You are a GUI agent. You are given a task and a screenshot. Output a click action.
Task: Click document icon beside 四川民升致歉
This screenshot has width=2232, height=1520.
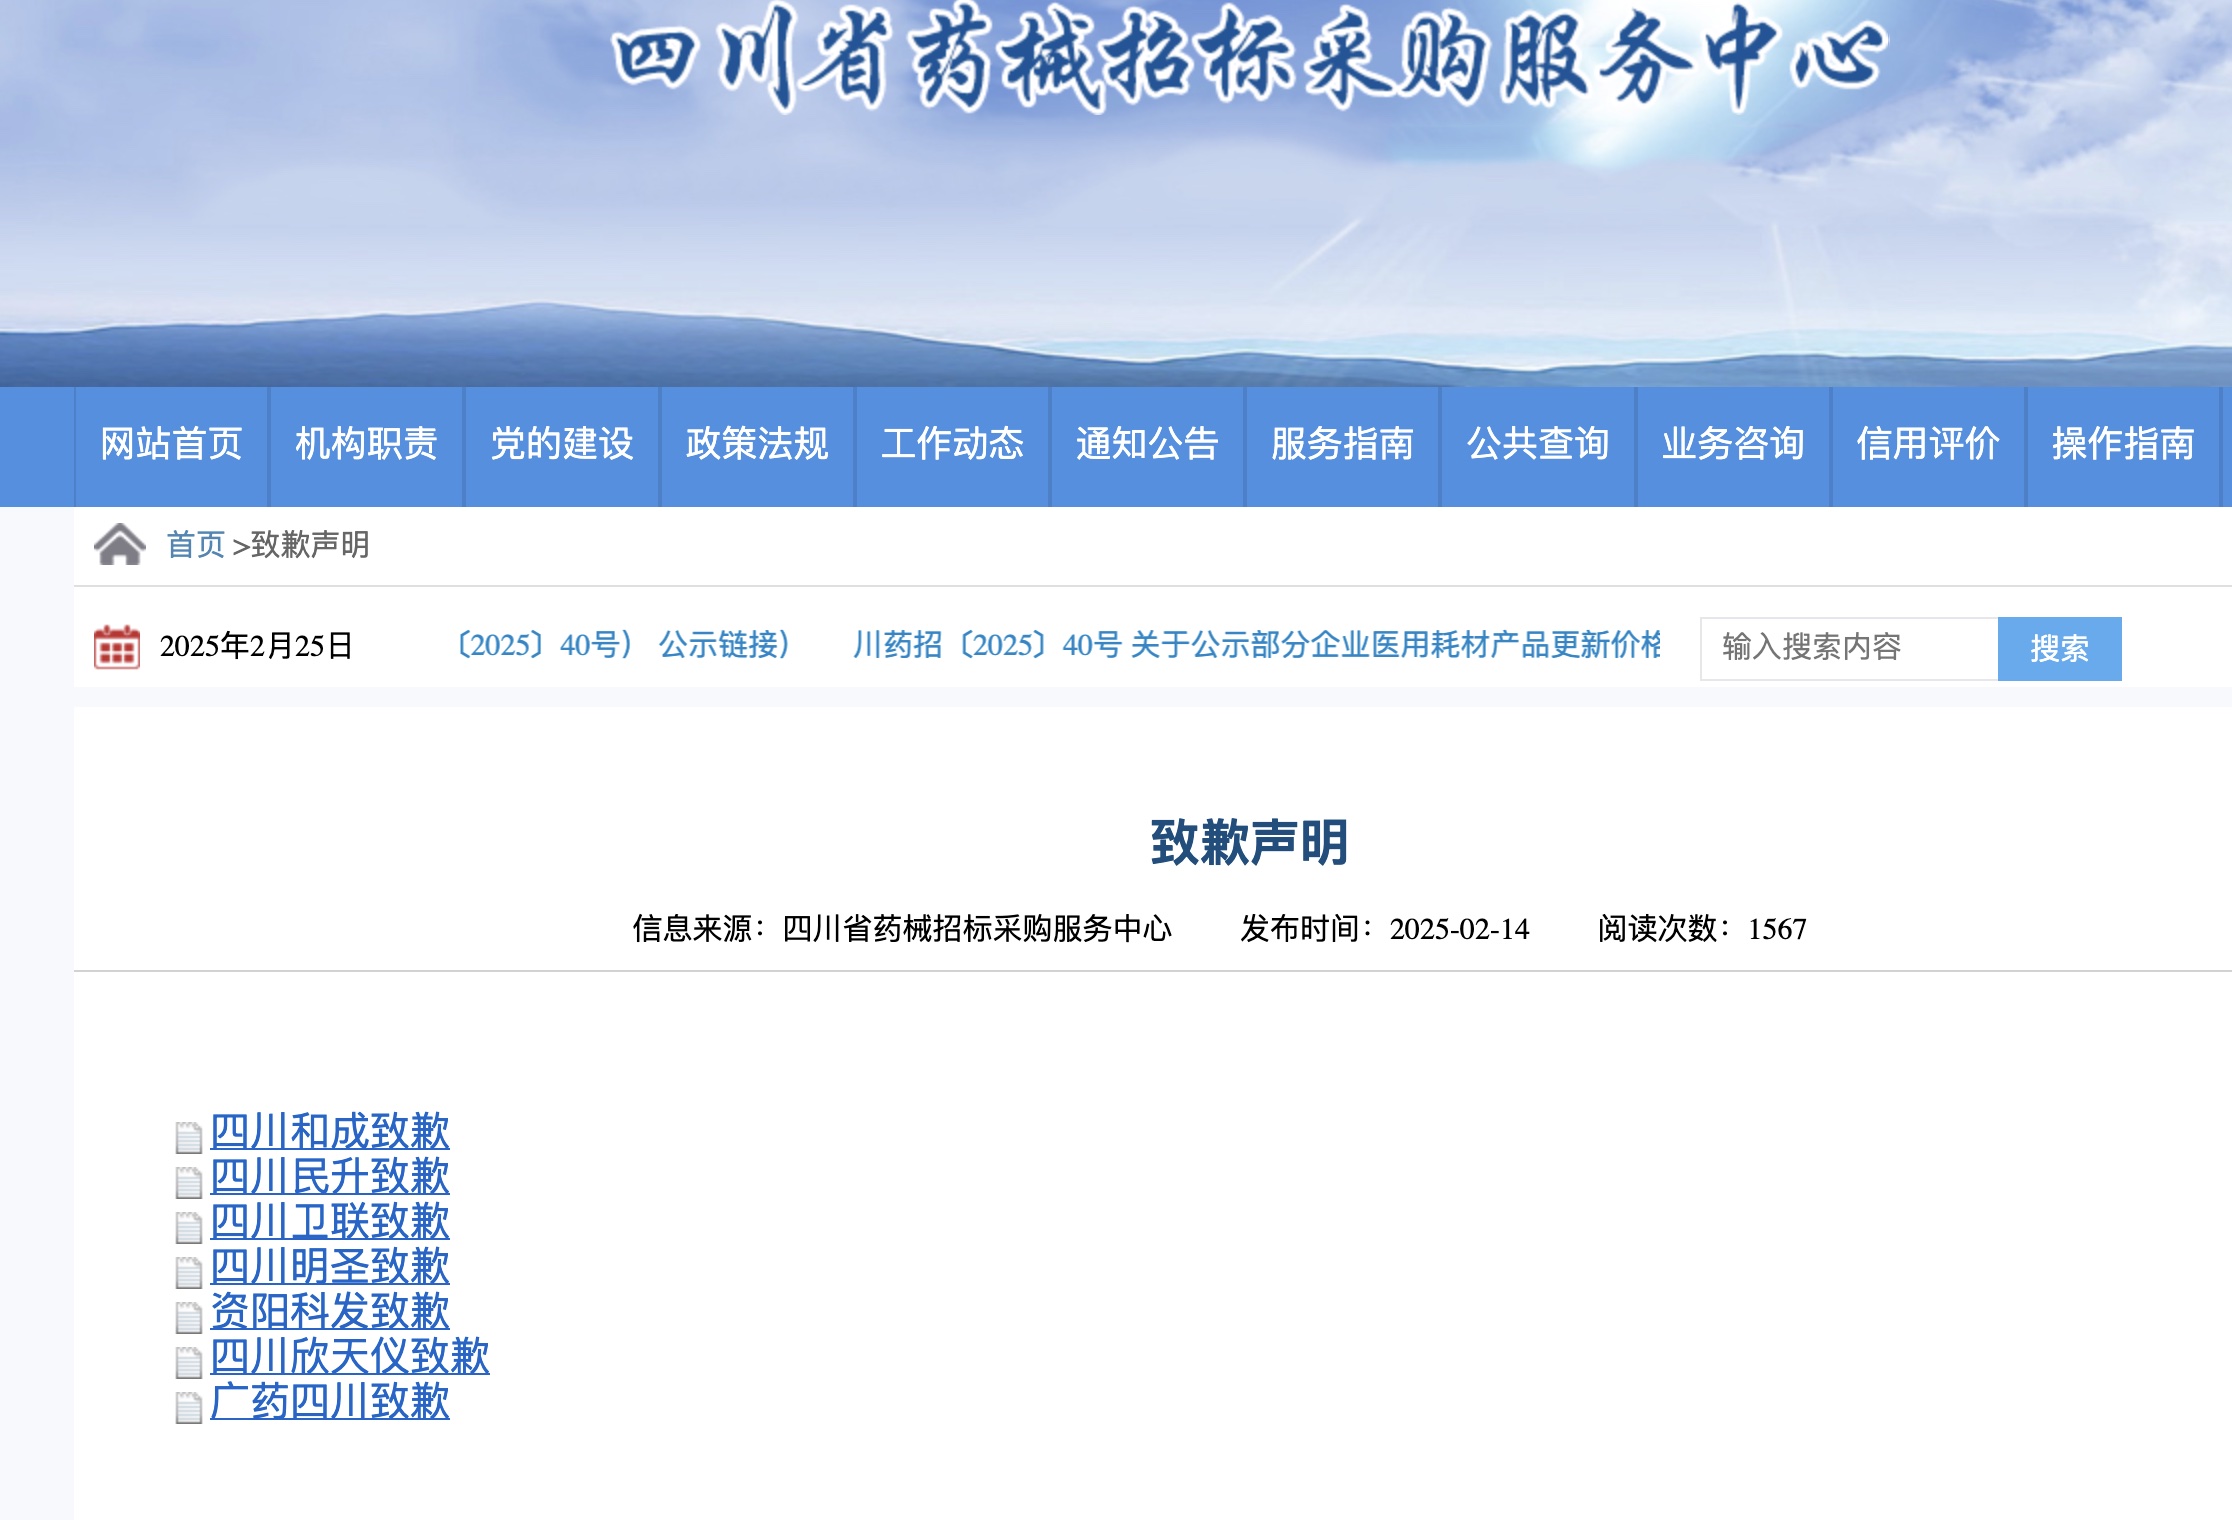(188, 1182)
